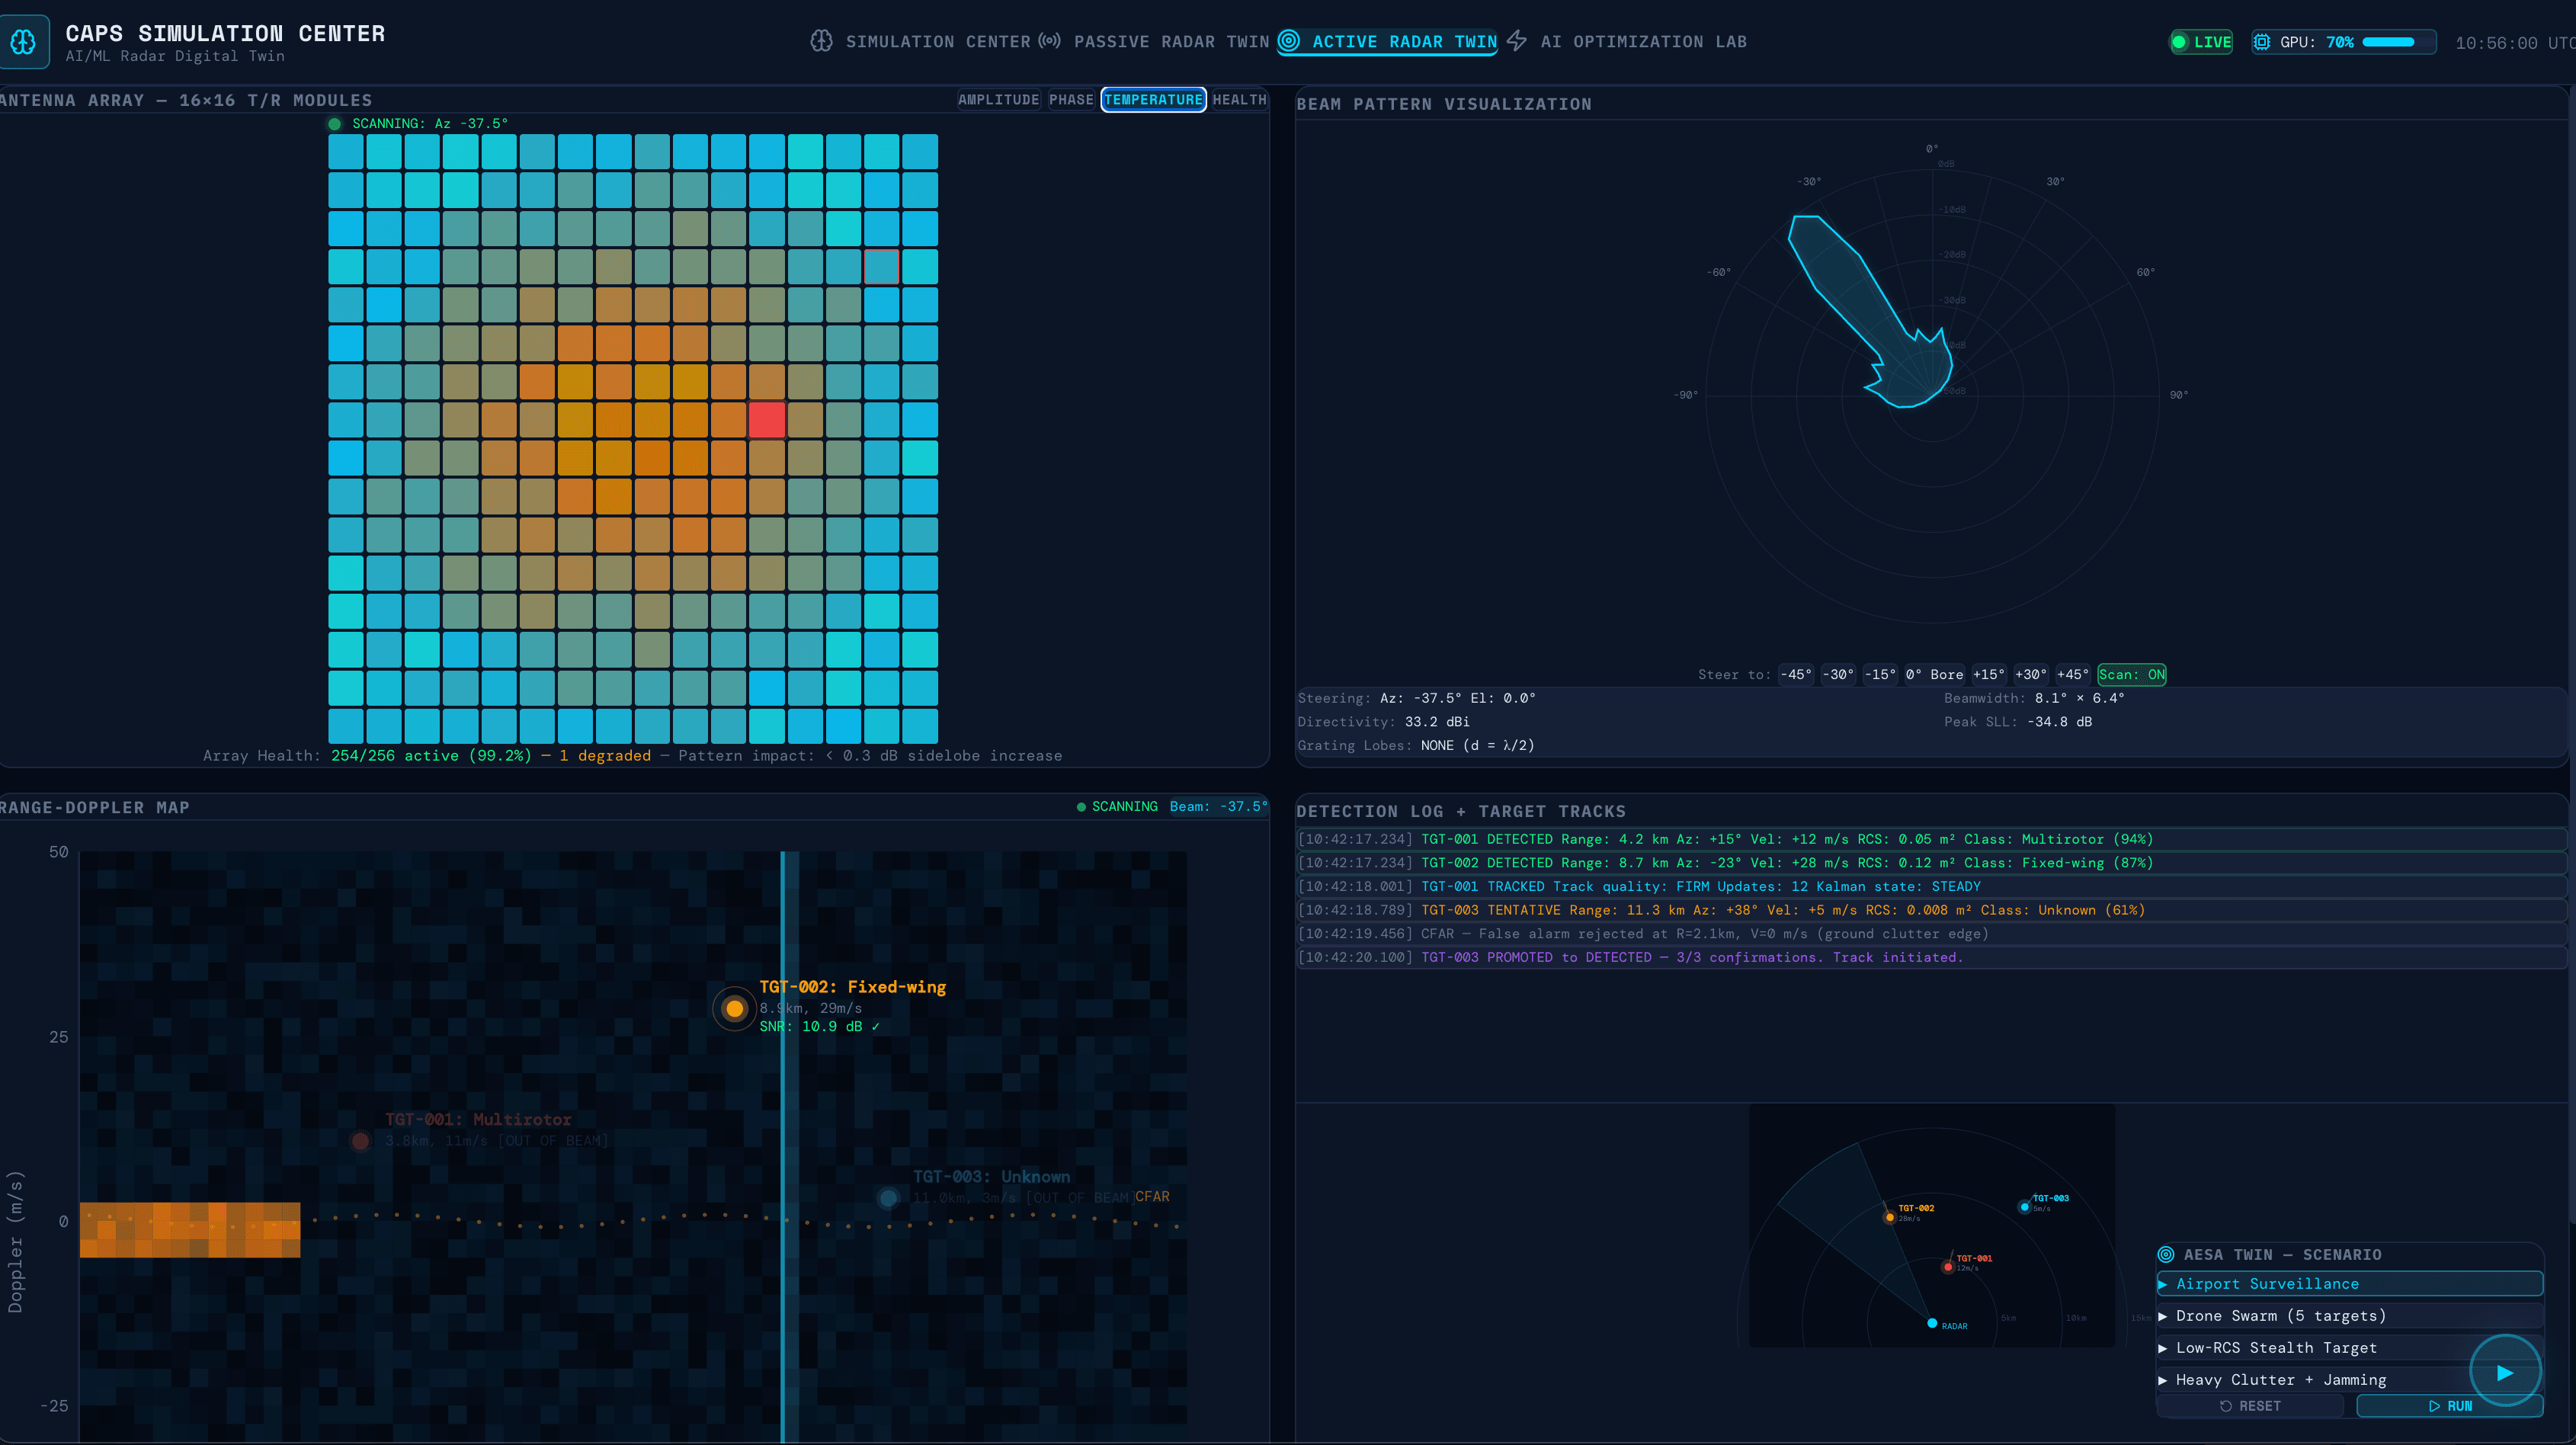Click the CAPS brain logo icon
The image size is (2576, 1445).
25,41
